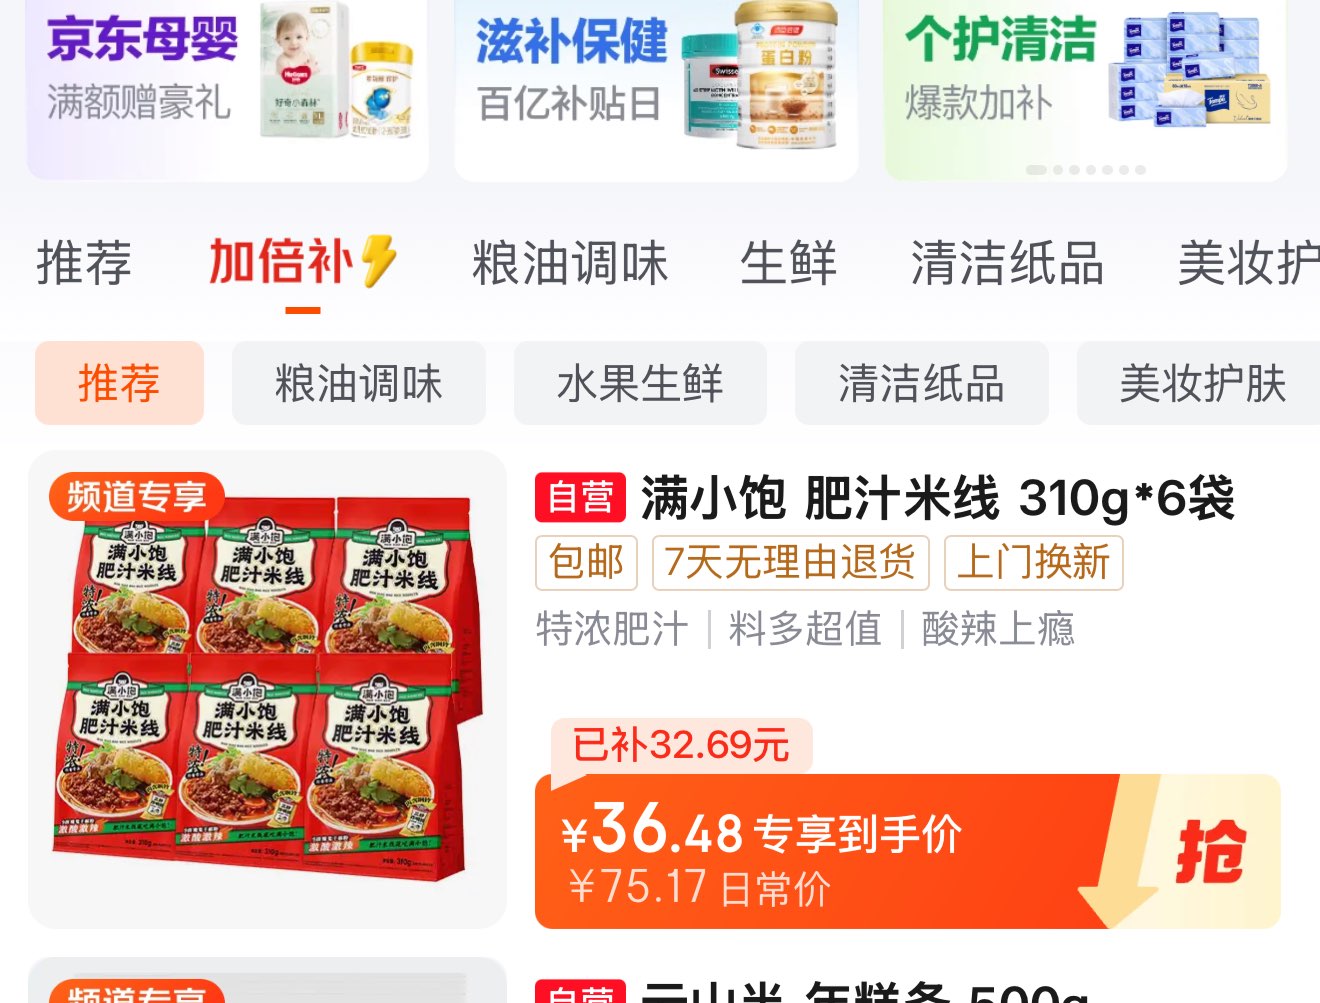The width and height of the screenshot is (1320, 1003).
Task: Click the 抢 grab-deal button
Action: click(1210, 852)
